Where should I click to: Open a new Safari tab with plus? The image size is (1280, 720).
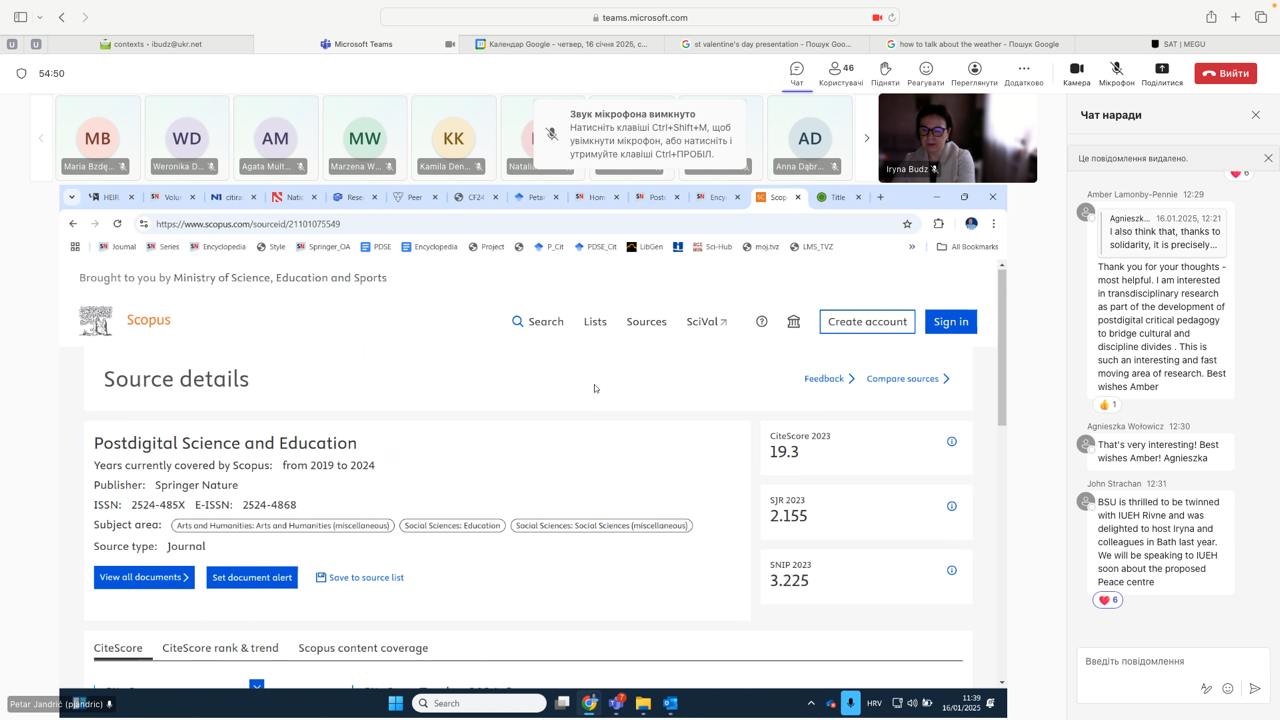[x=1236, y=17]
